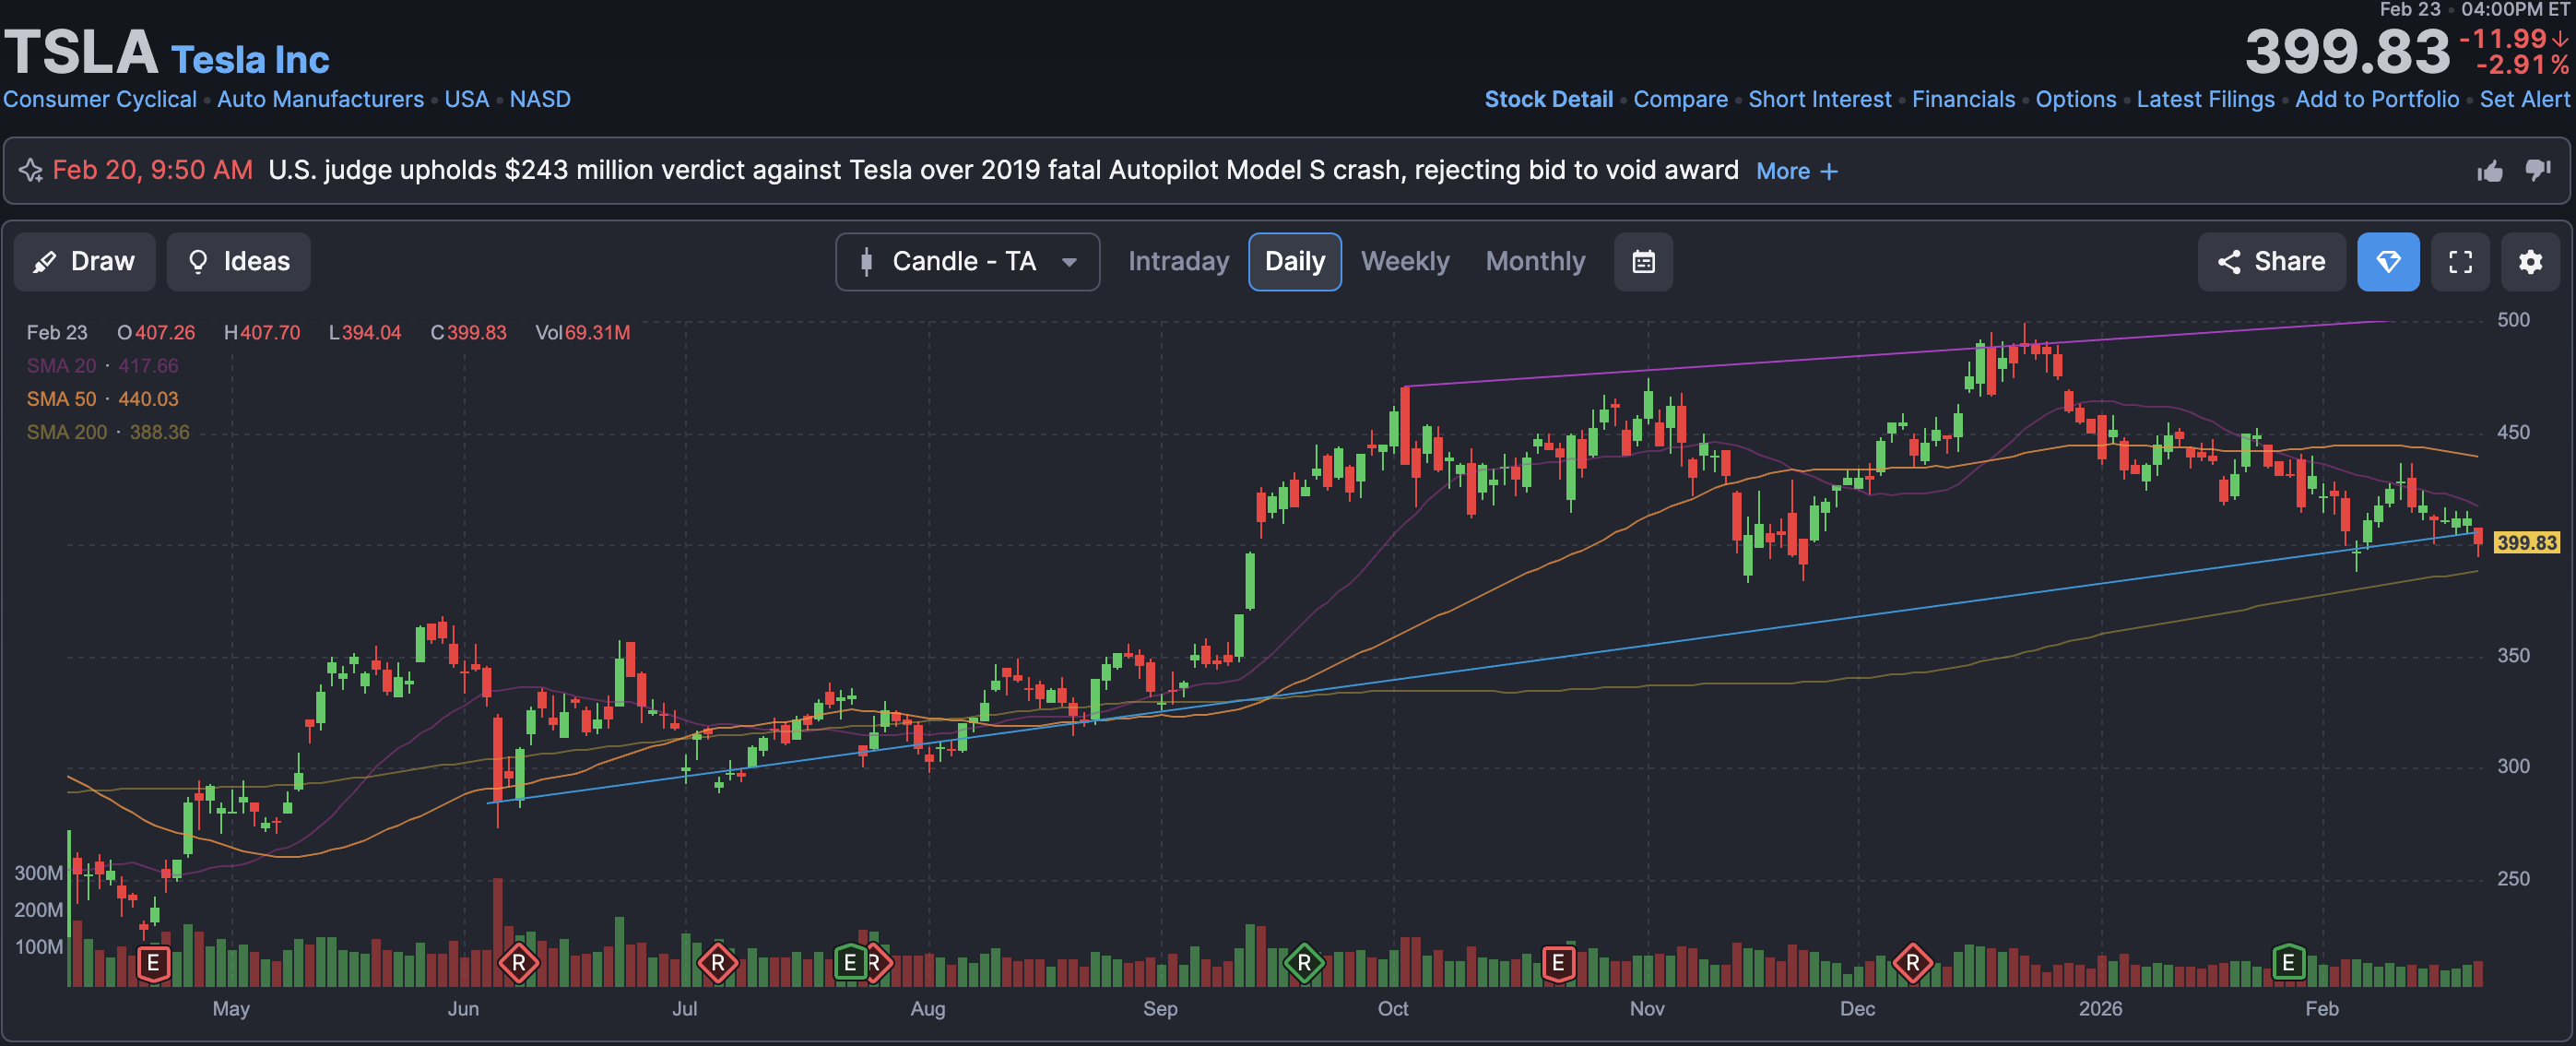Switch chart to Intraday timeframe
The image size is (2576, 1046).
click(x=1178, y=262)
